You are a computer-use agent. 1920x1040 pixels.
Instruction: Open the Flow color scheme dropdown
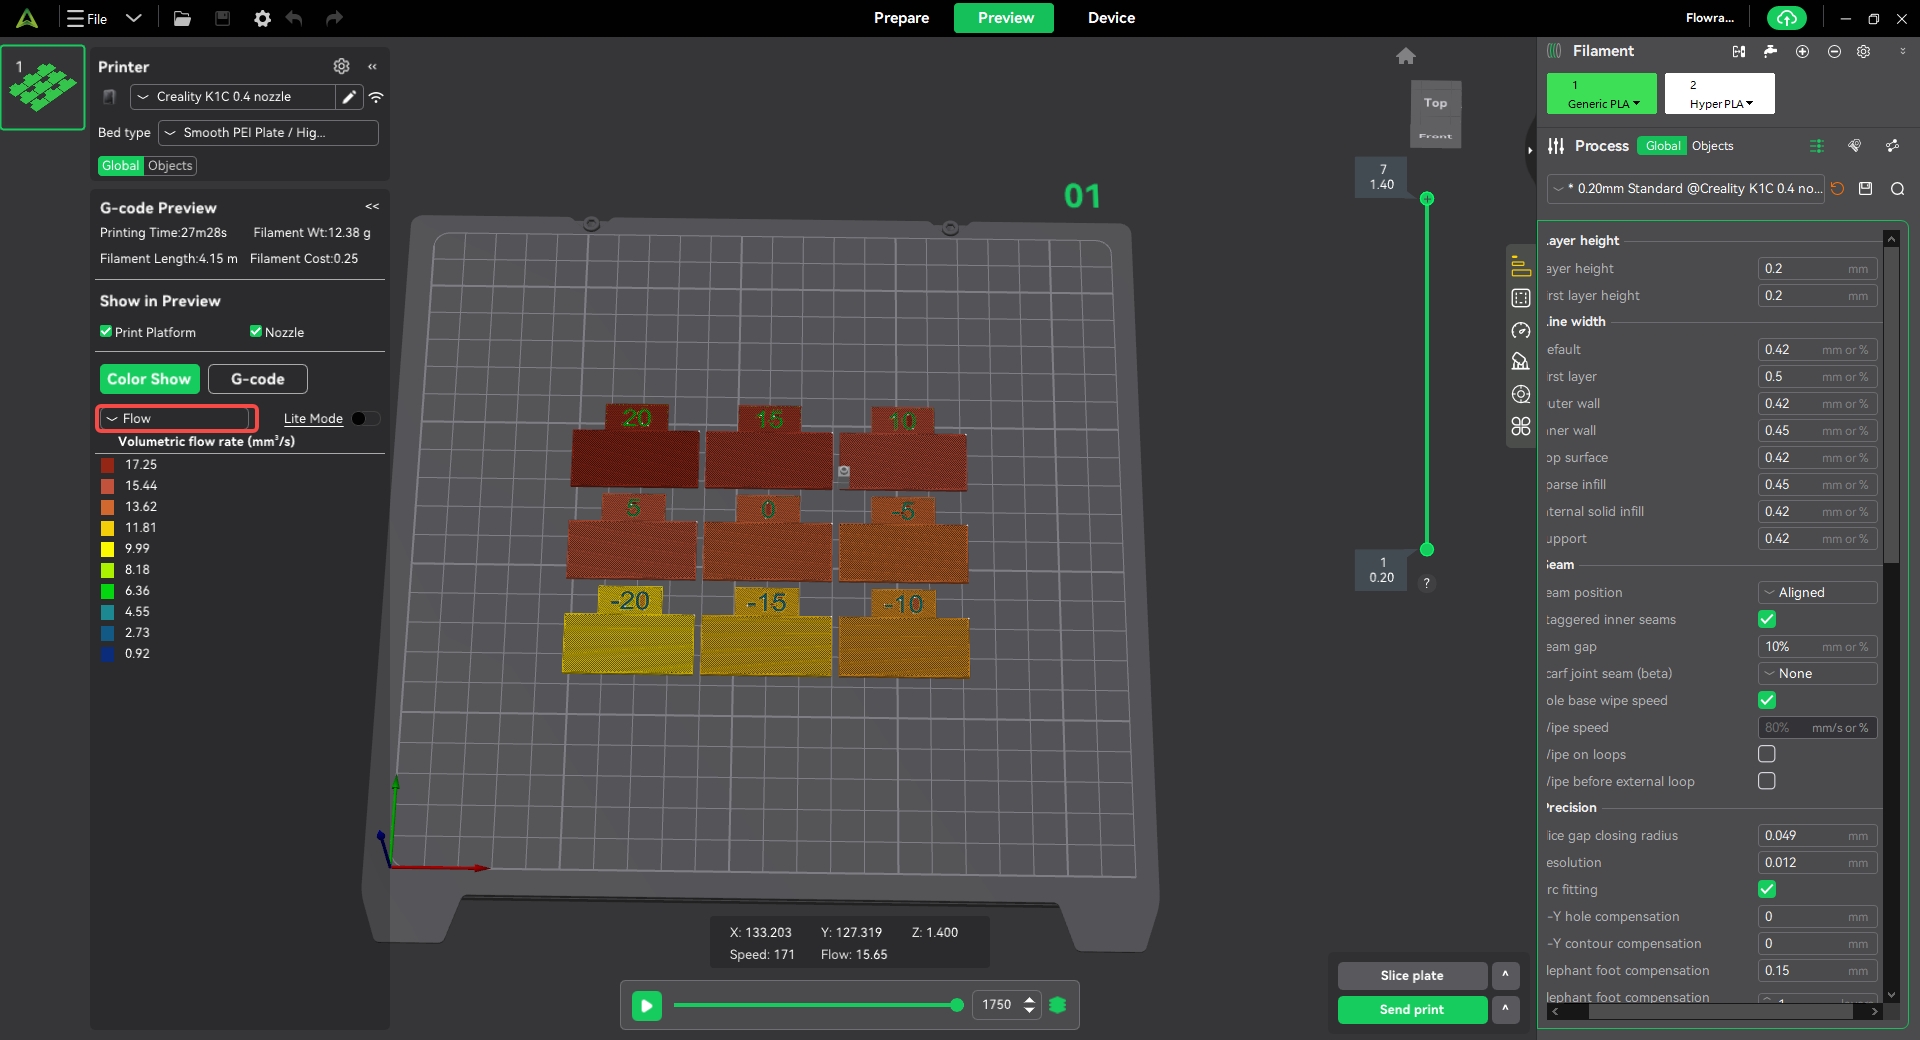click(x=177, y=419)
